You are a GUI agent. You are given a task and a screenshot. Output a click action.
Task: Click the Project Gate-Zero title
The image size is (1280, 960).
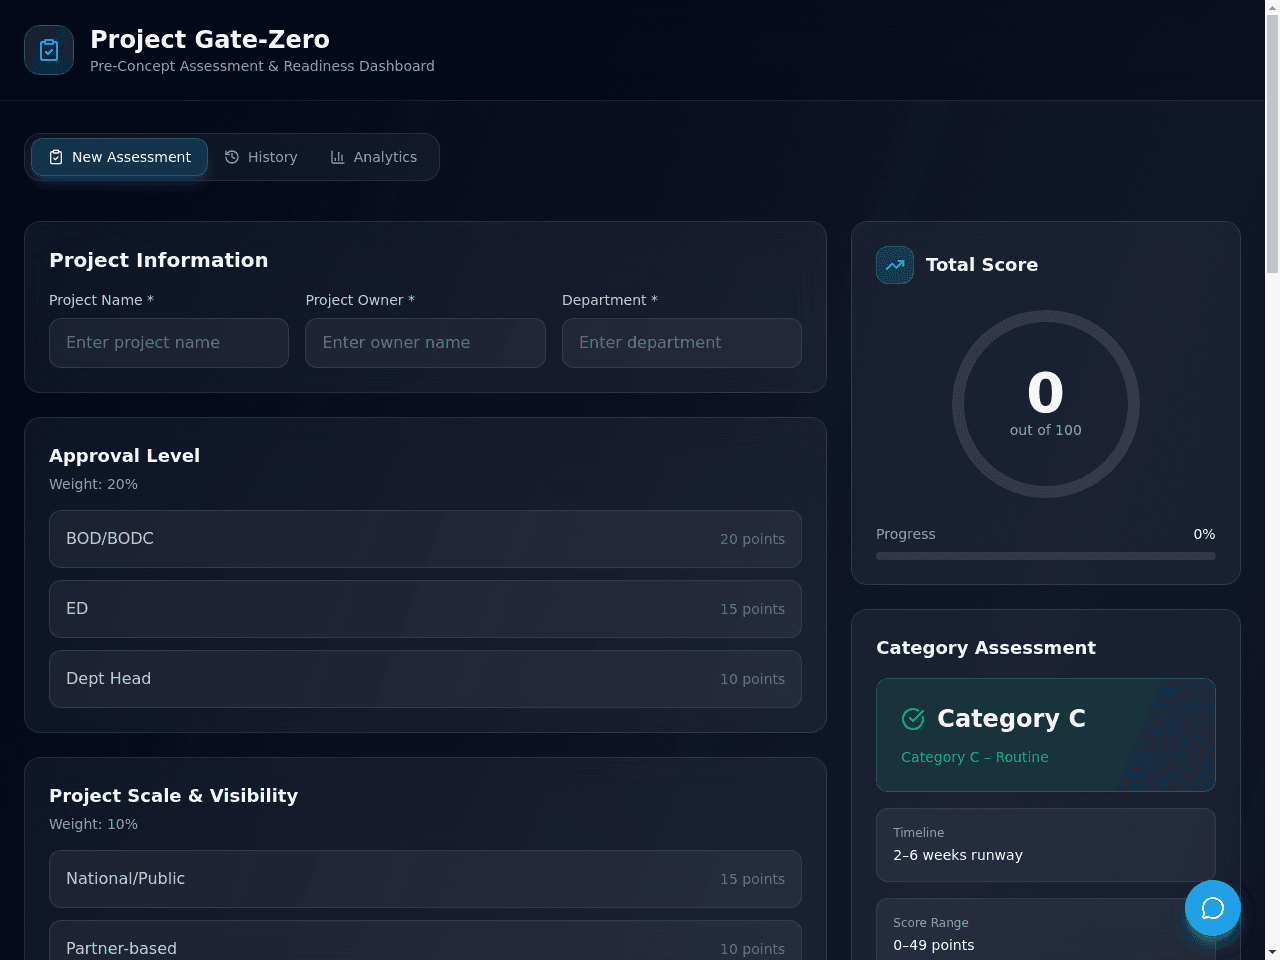[210, 39]
